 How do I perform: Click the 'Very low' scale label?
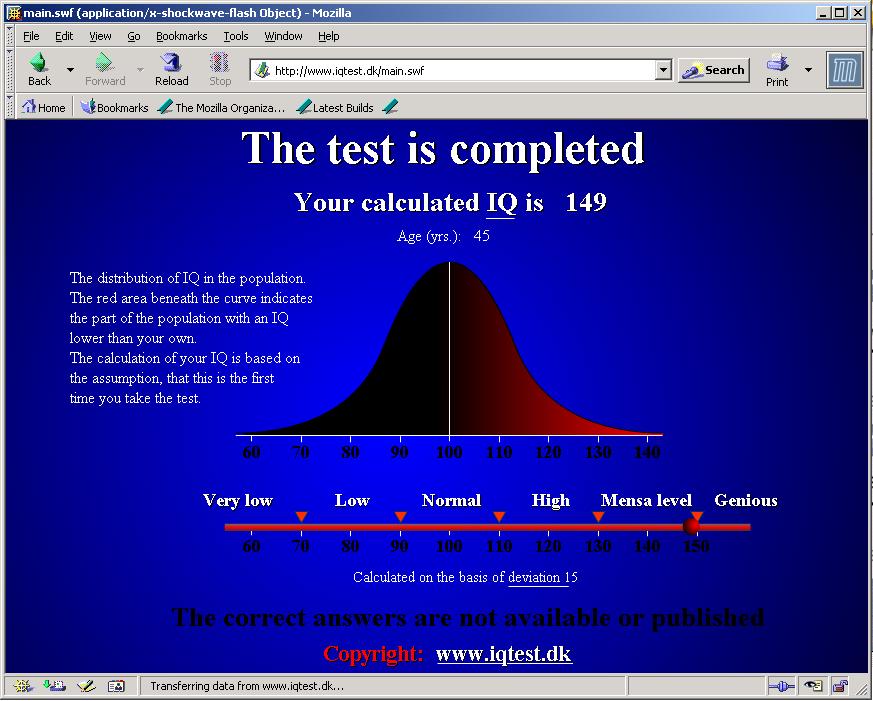point(238,501)
